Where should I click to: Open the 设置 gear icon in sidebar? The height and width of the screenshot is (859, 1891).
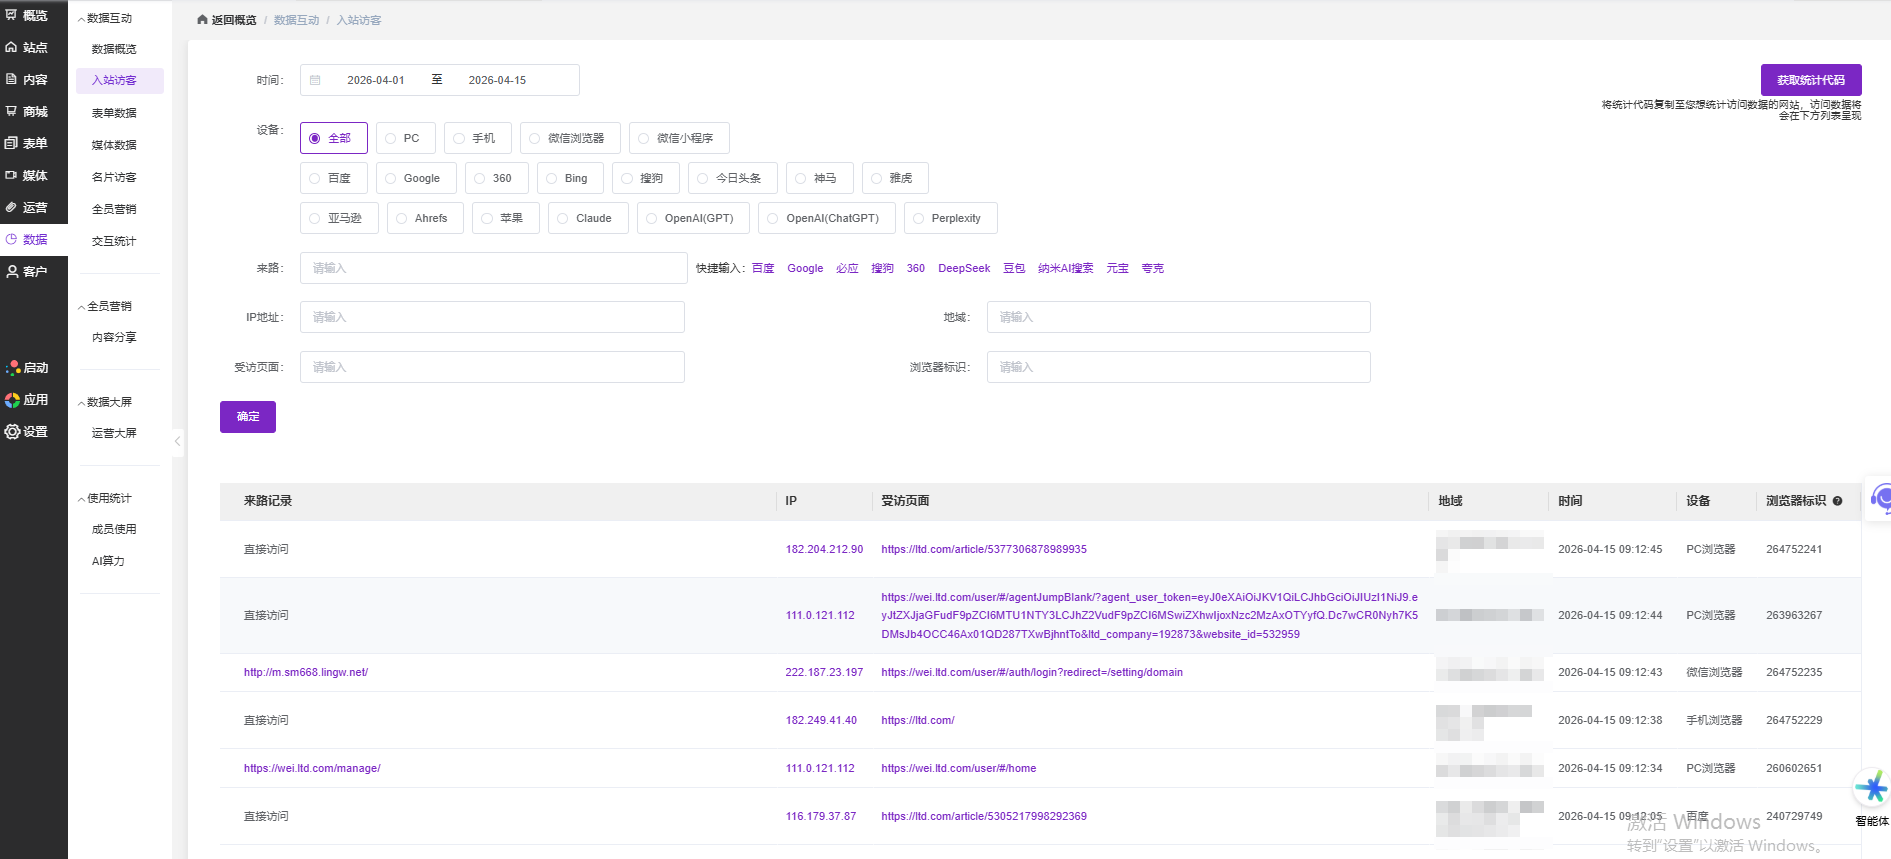click(13, 432)
